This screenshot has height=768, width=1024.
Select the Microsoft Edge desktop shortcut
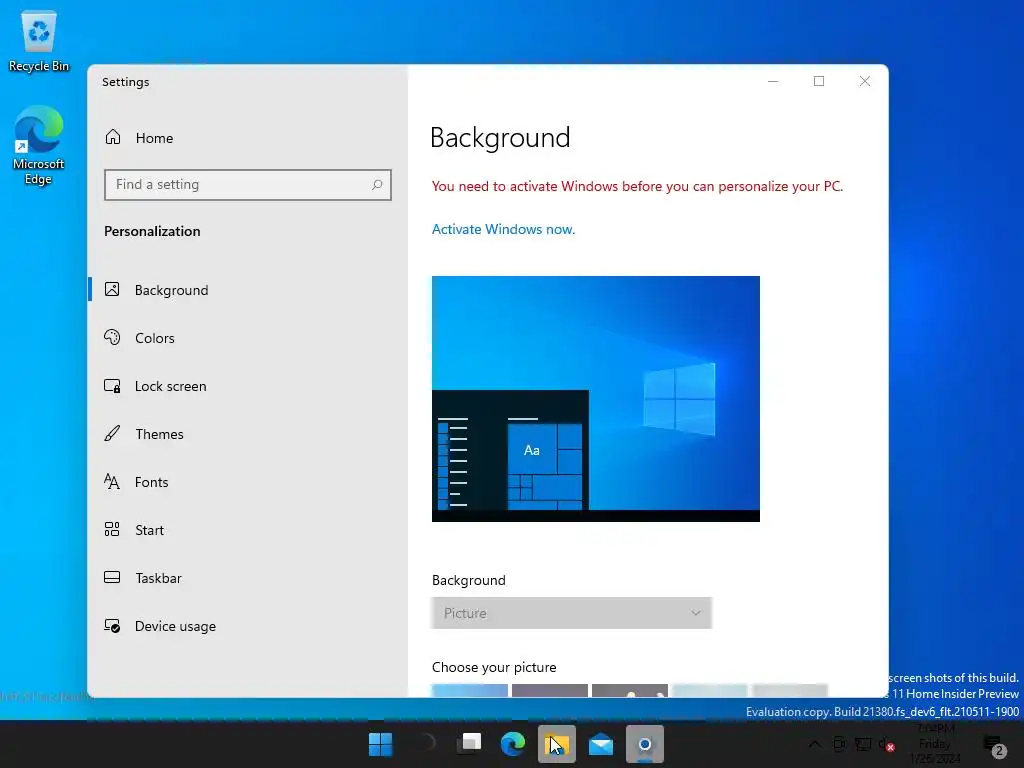[39, 145]
